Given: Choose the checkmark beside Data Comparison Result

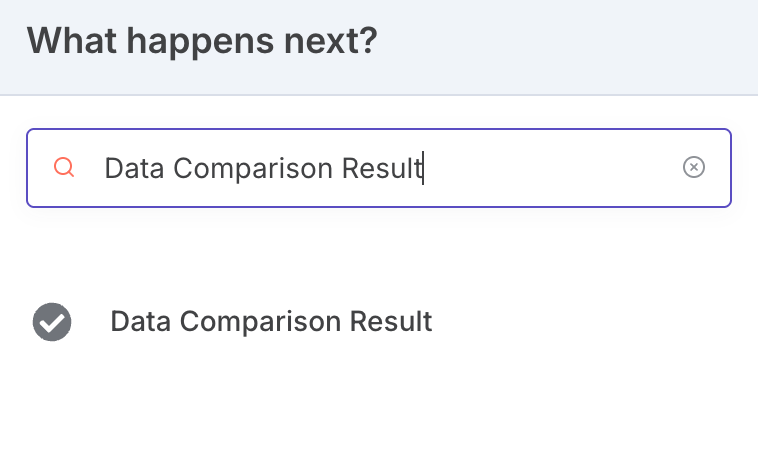Looking at the screenshot, I should [x=52, y=322].
